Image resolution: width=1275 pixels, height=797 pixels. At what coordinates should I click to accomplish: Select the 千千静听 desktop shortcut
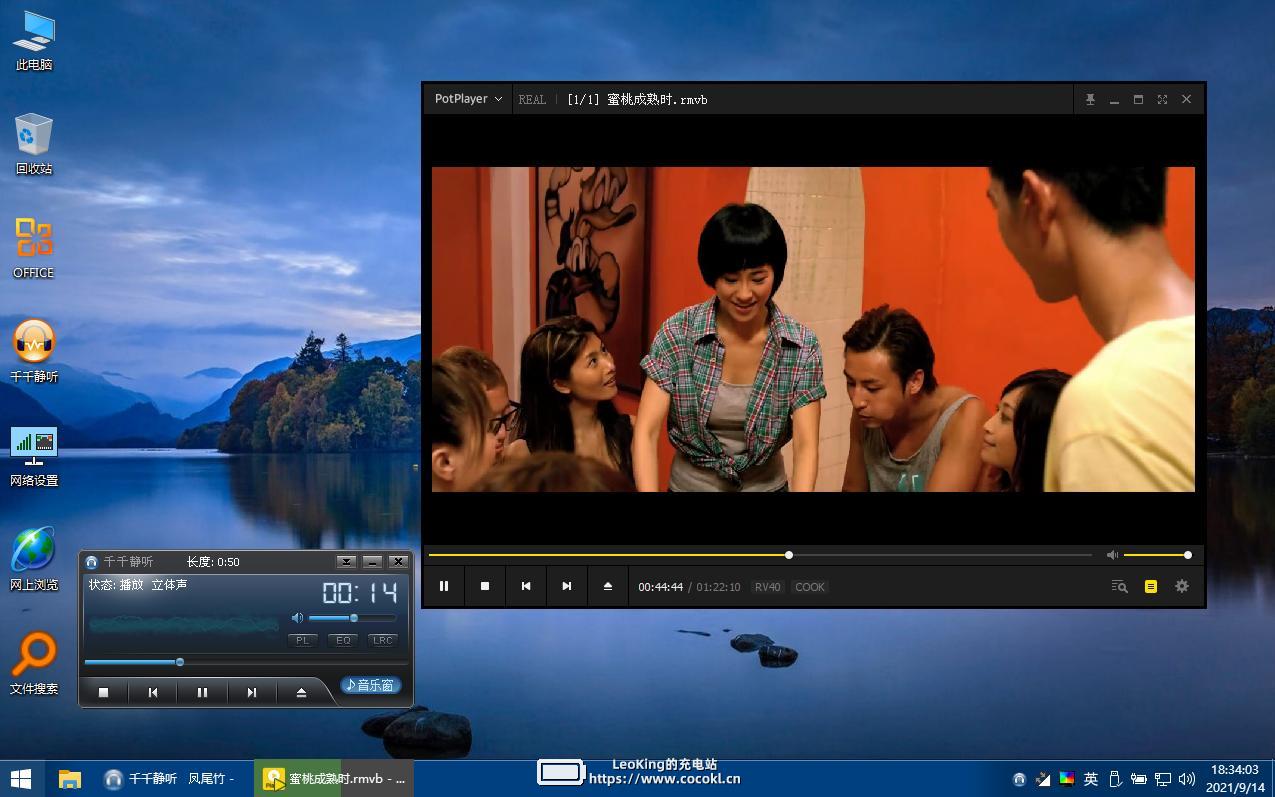pos(34,353)
